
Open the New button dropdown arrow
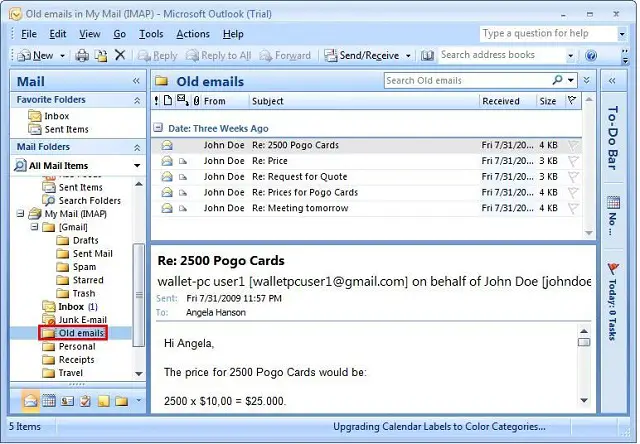[62, 56]
